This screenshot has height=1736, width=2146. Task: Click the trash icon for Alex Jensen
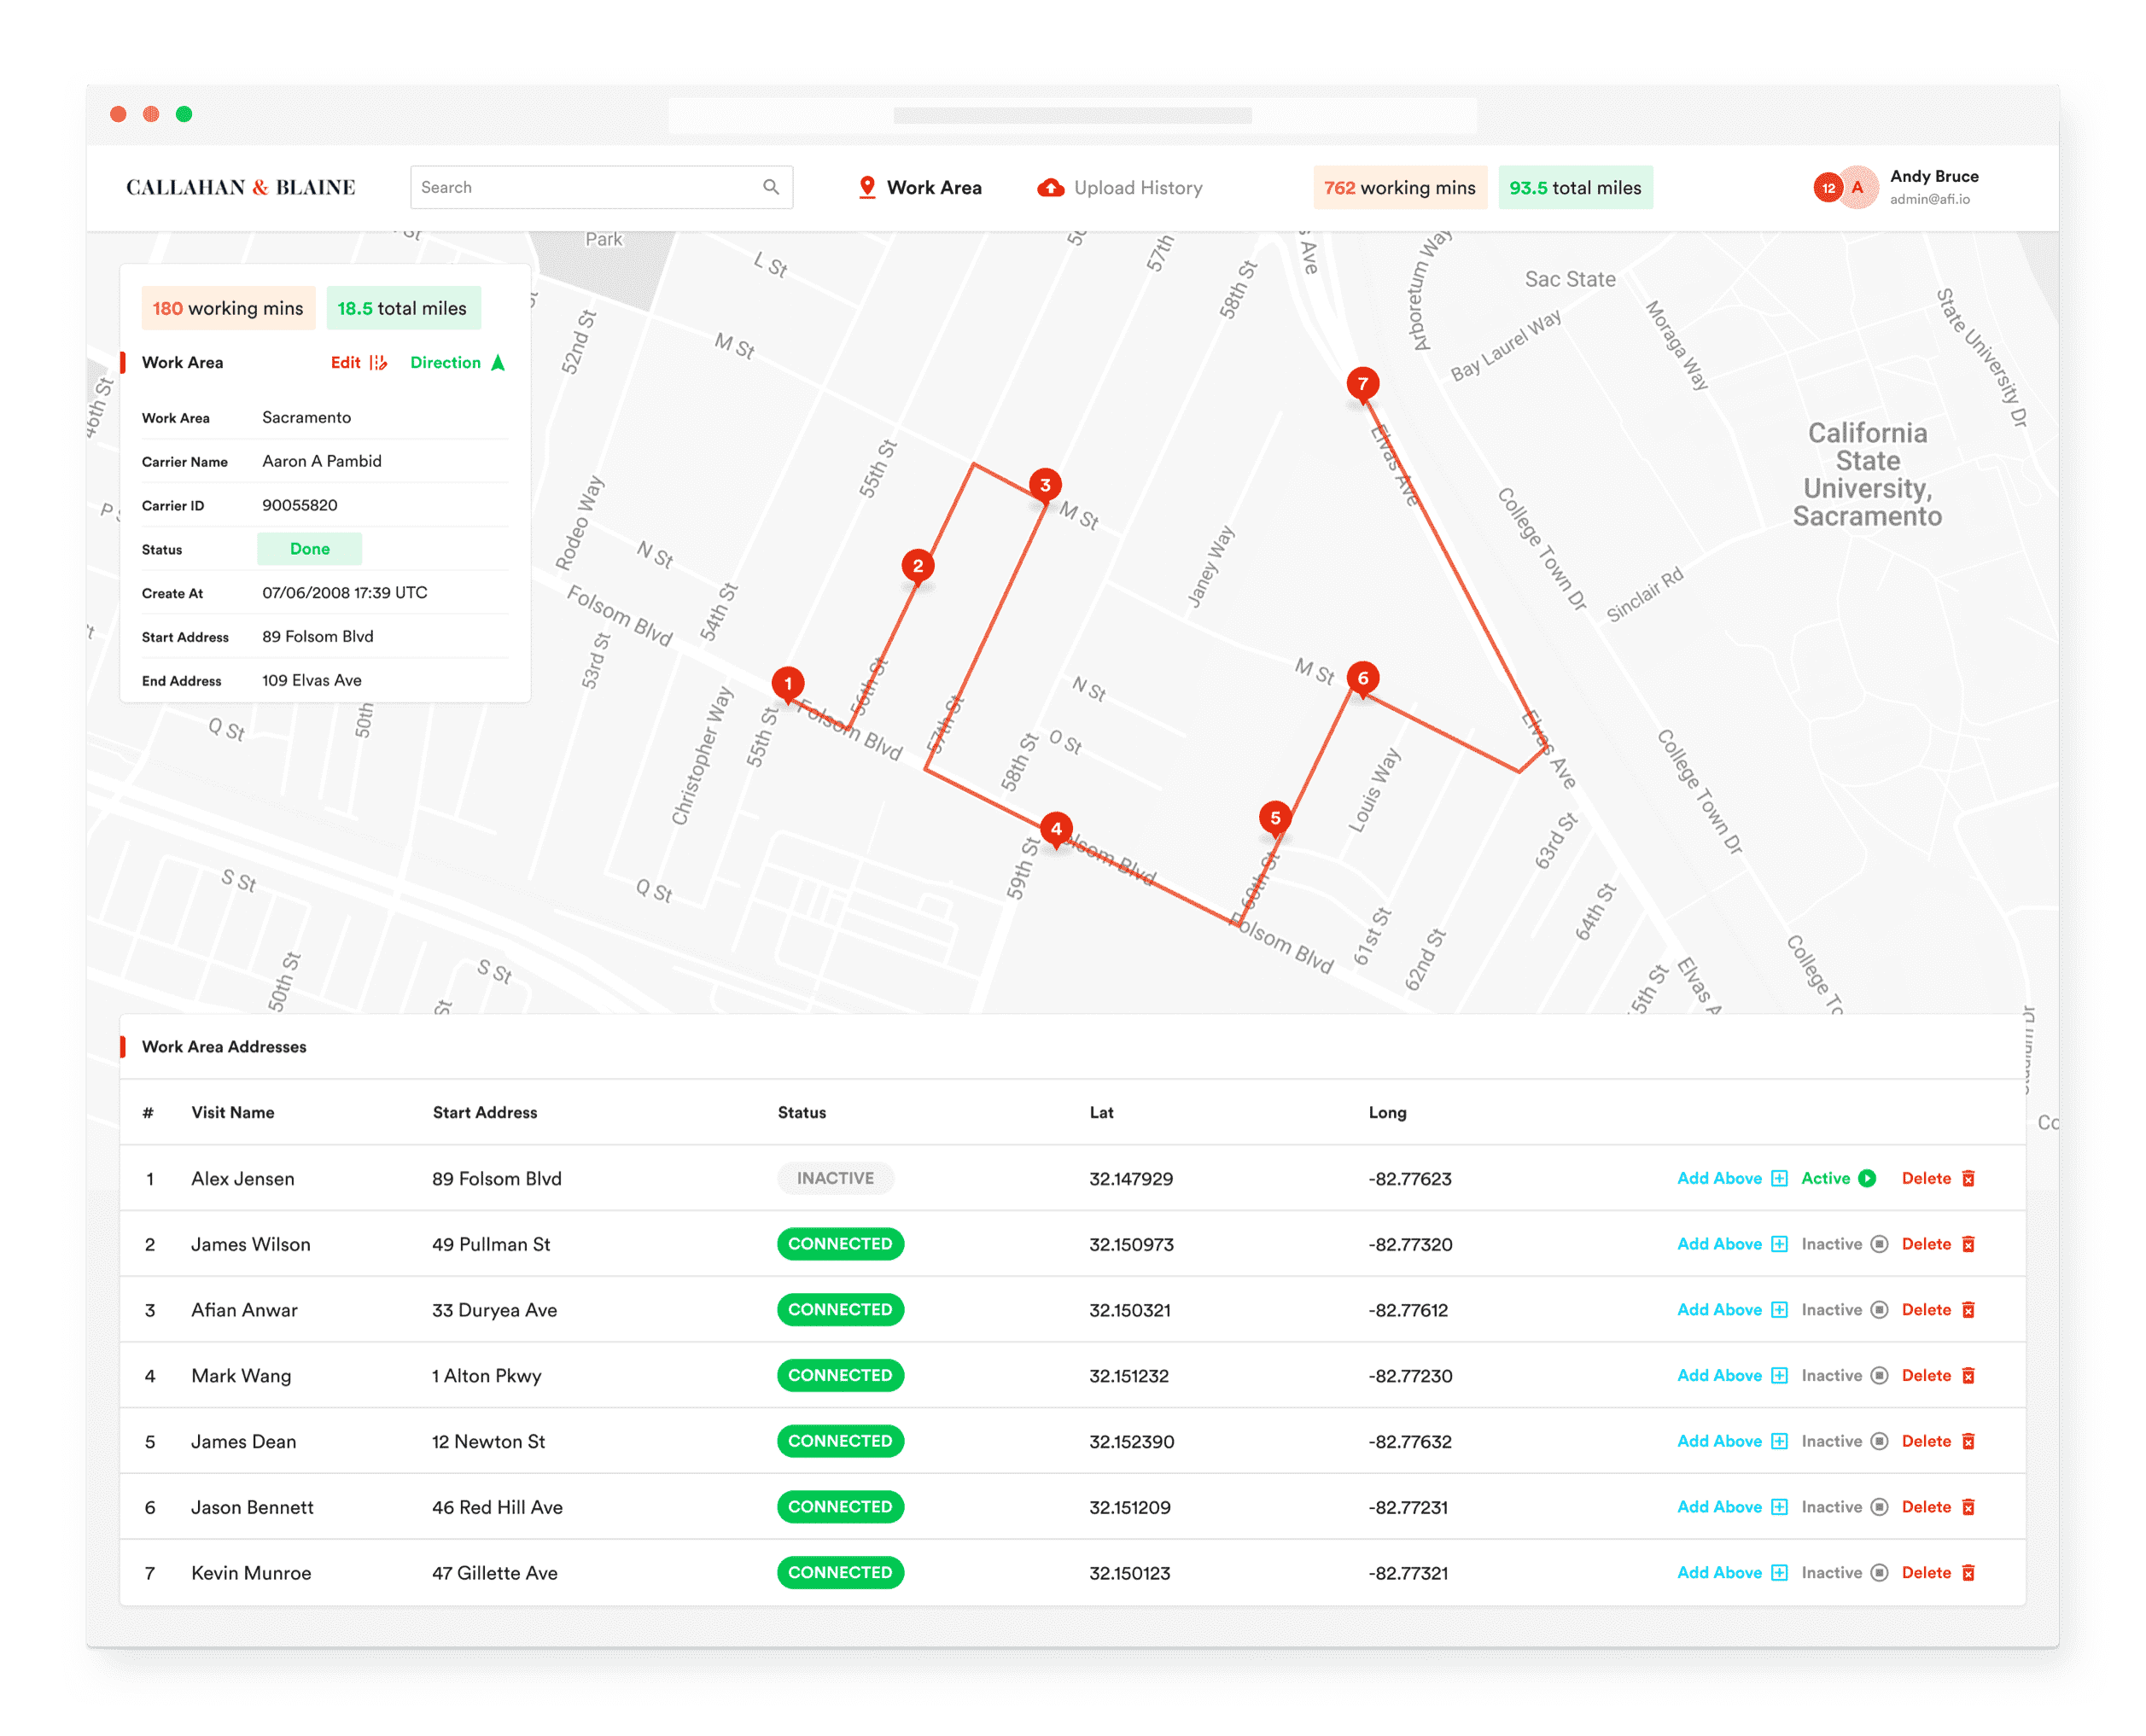point(1968,1178)
